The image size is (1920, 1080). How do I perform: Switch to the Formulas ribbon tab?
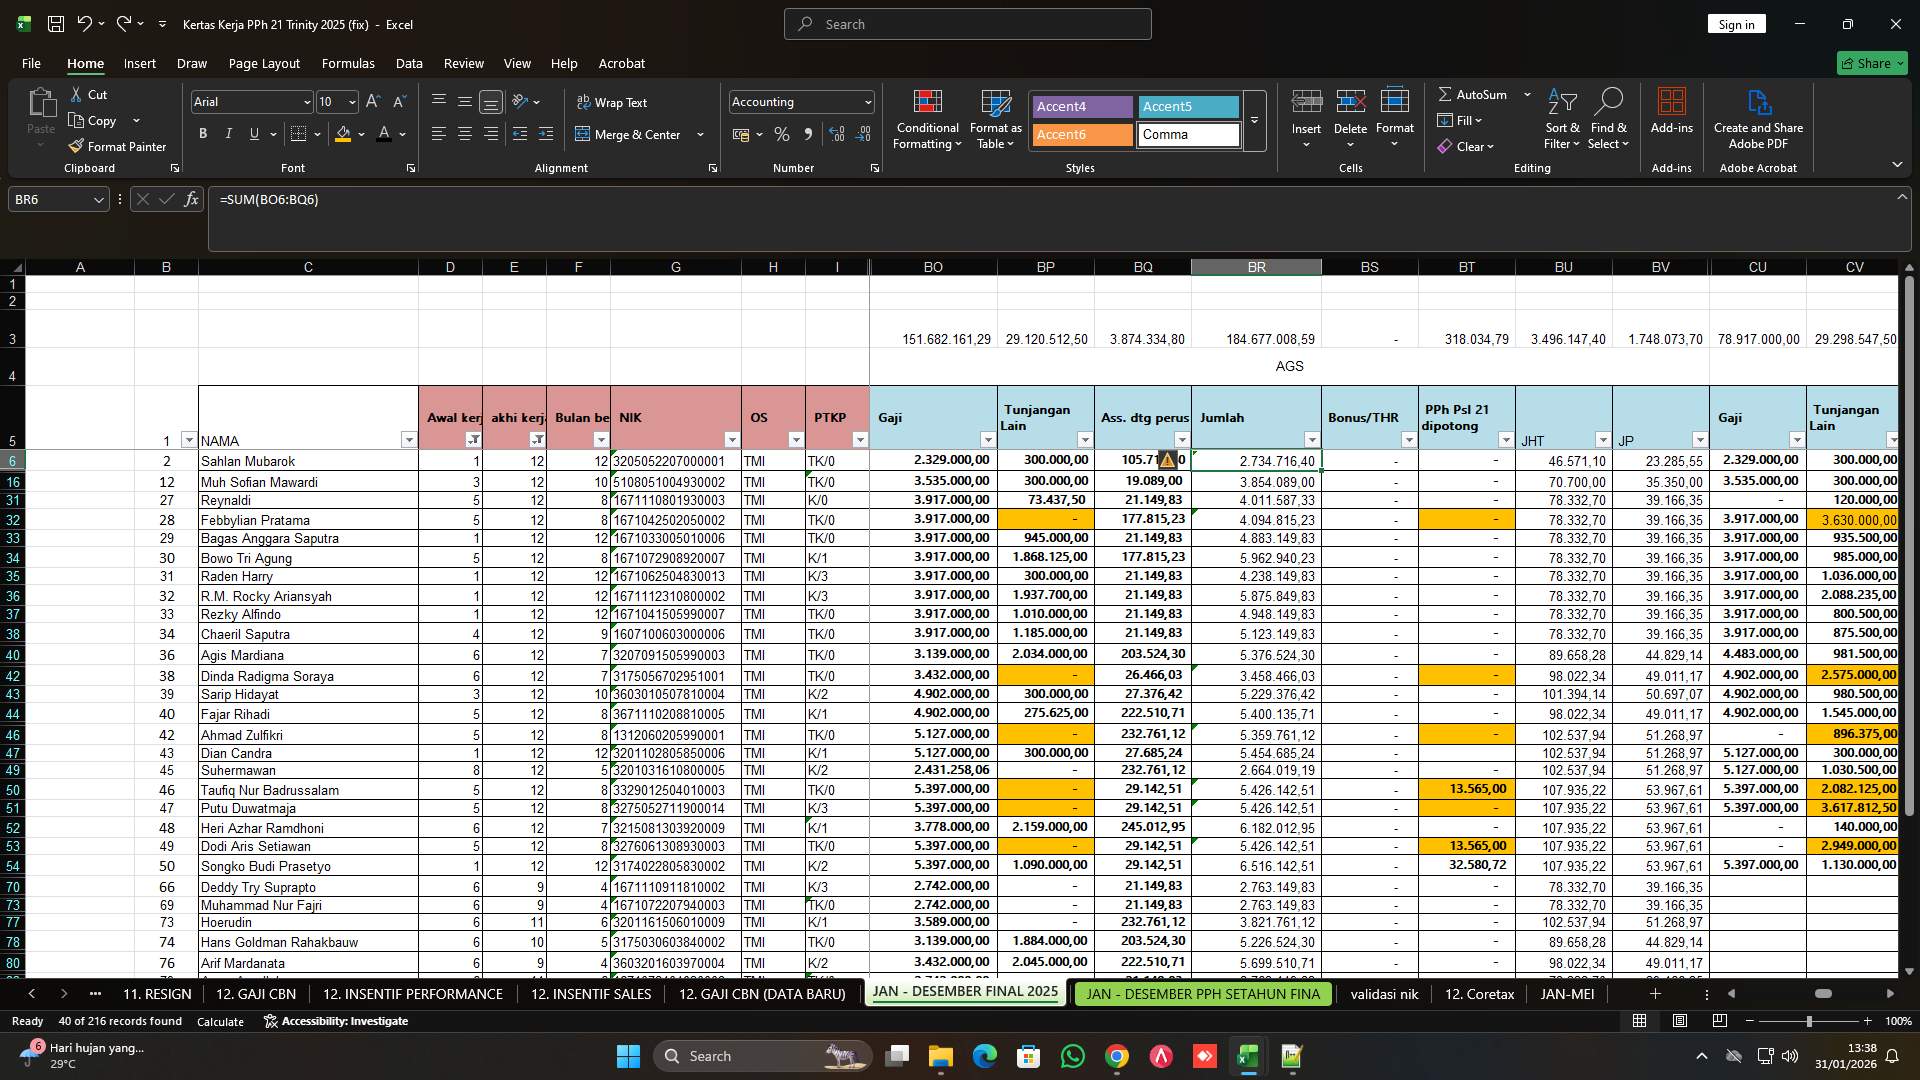[x=347, y=63]
